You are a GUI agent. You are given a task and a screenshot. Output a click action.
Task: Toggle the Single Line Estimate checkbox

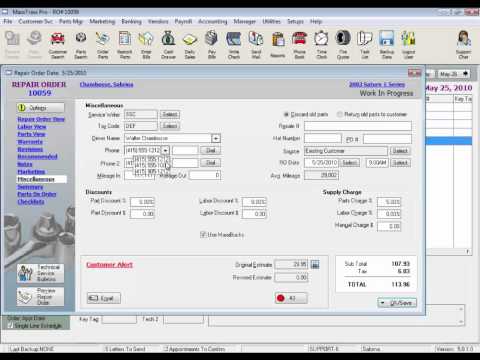pyautogui.click(x=10, y=325)
